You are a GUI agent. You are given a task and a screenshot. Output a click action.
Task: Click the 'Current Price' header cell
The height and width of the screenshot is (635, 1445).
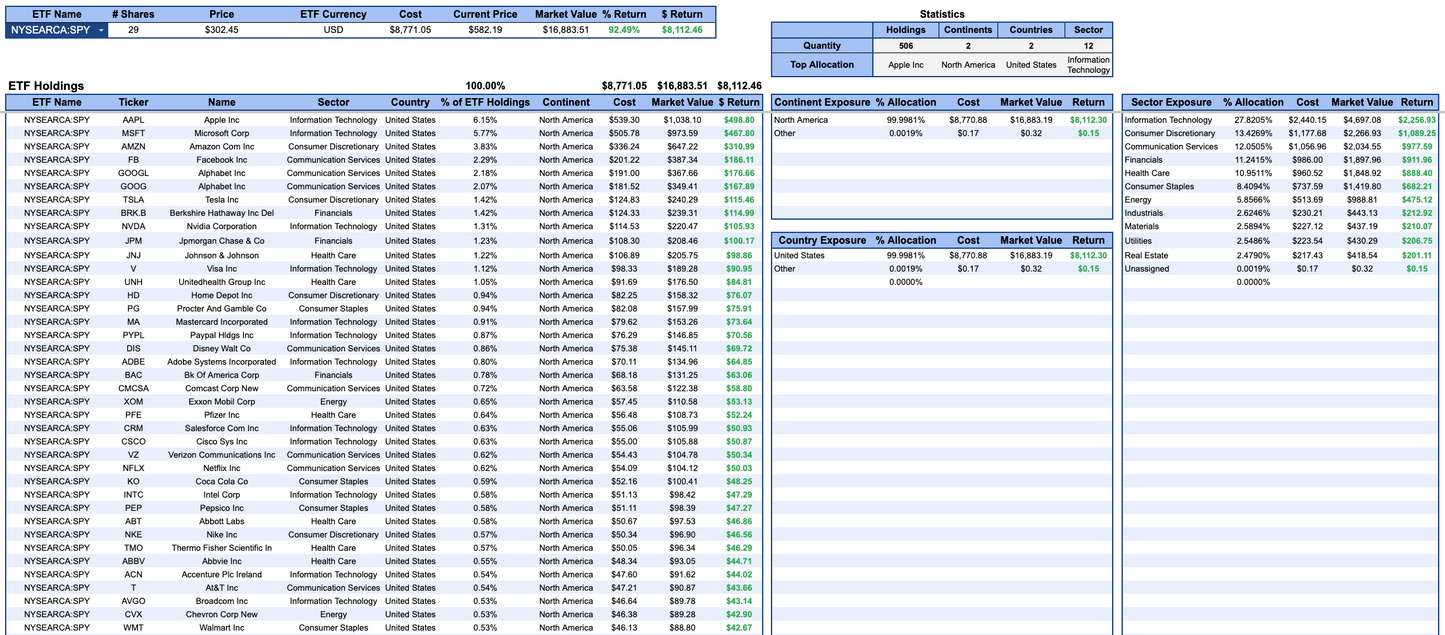pyautogui.click(x=485, y=14)
